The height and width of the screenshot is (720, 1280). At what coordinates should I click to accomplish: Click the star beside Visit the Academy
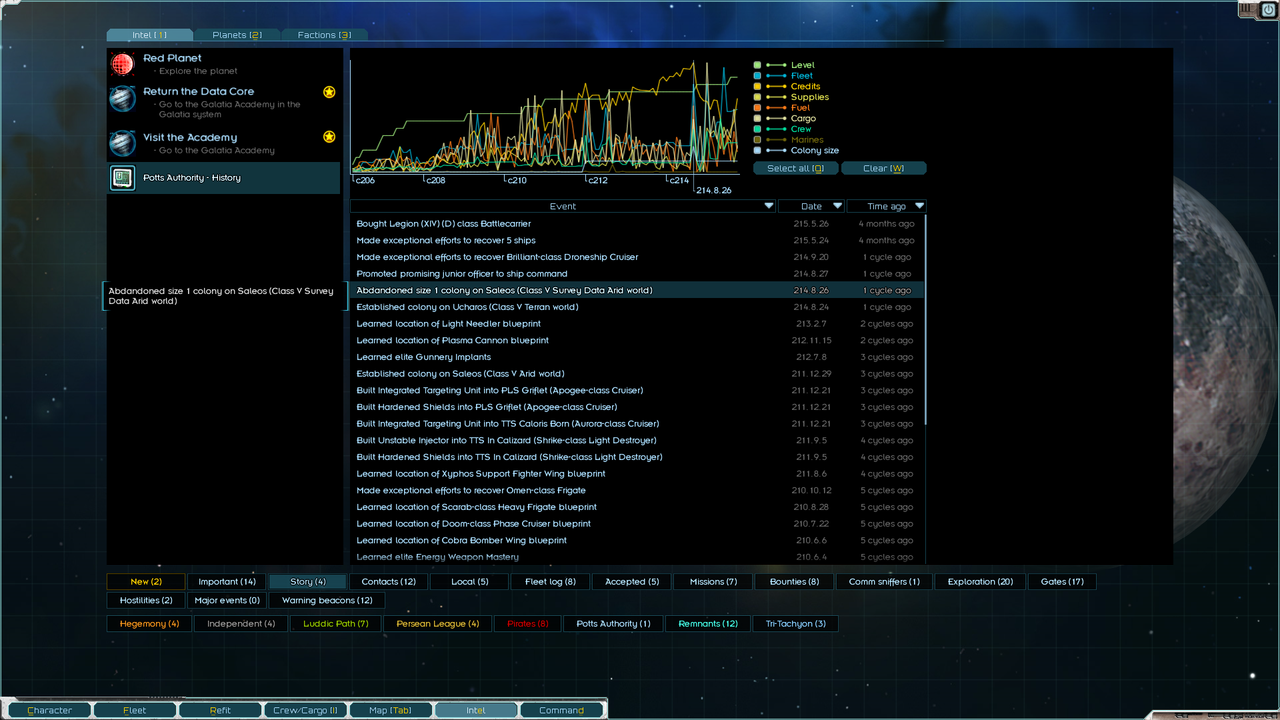pyautogui.click(x=329, y=137)
